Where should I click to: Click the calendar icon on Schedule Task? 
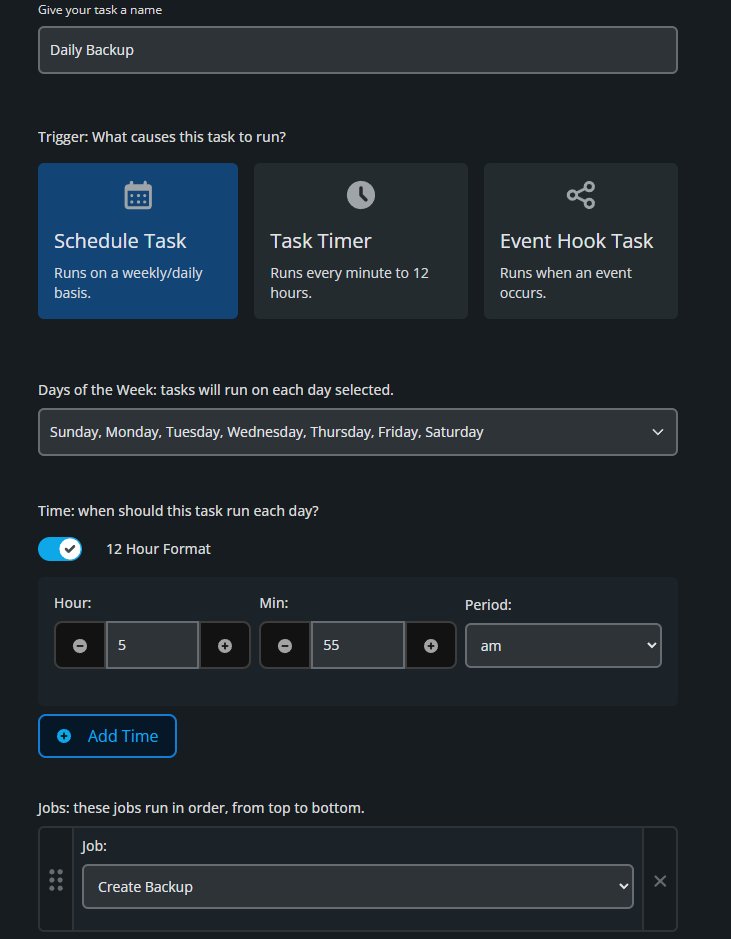[x=138, y=195]
